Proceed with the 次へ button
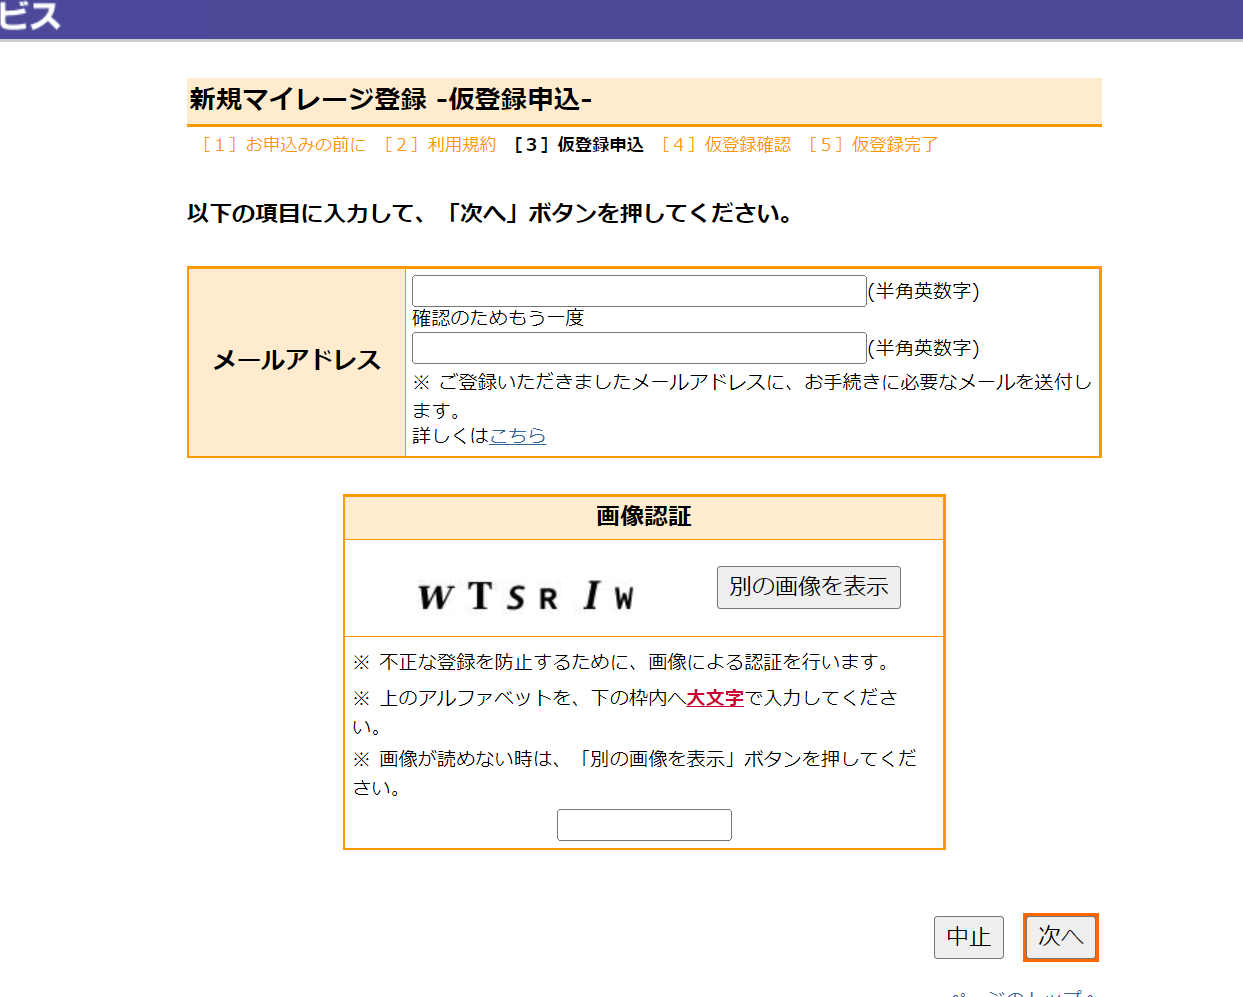Screen dimensions: 1243x997 (x=1060, y=937)
